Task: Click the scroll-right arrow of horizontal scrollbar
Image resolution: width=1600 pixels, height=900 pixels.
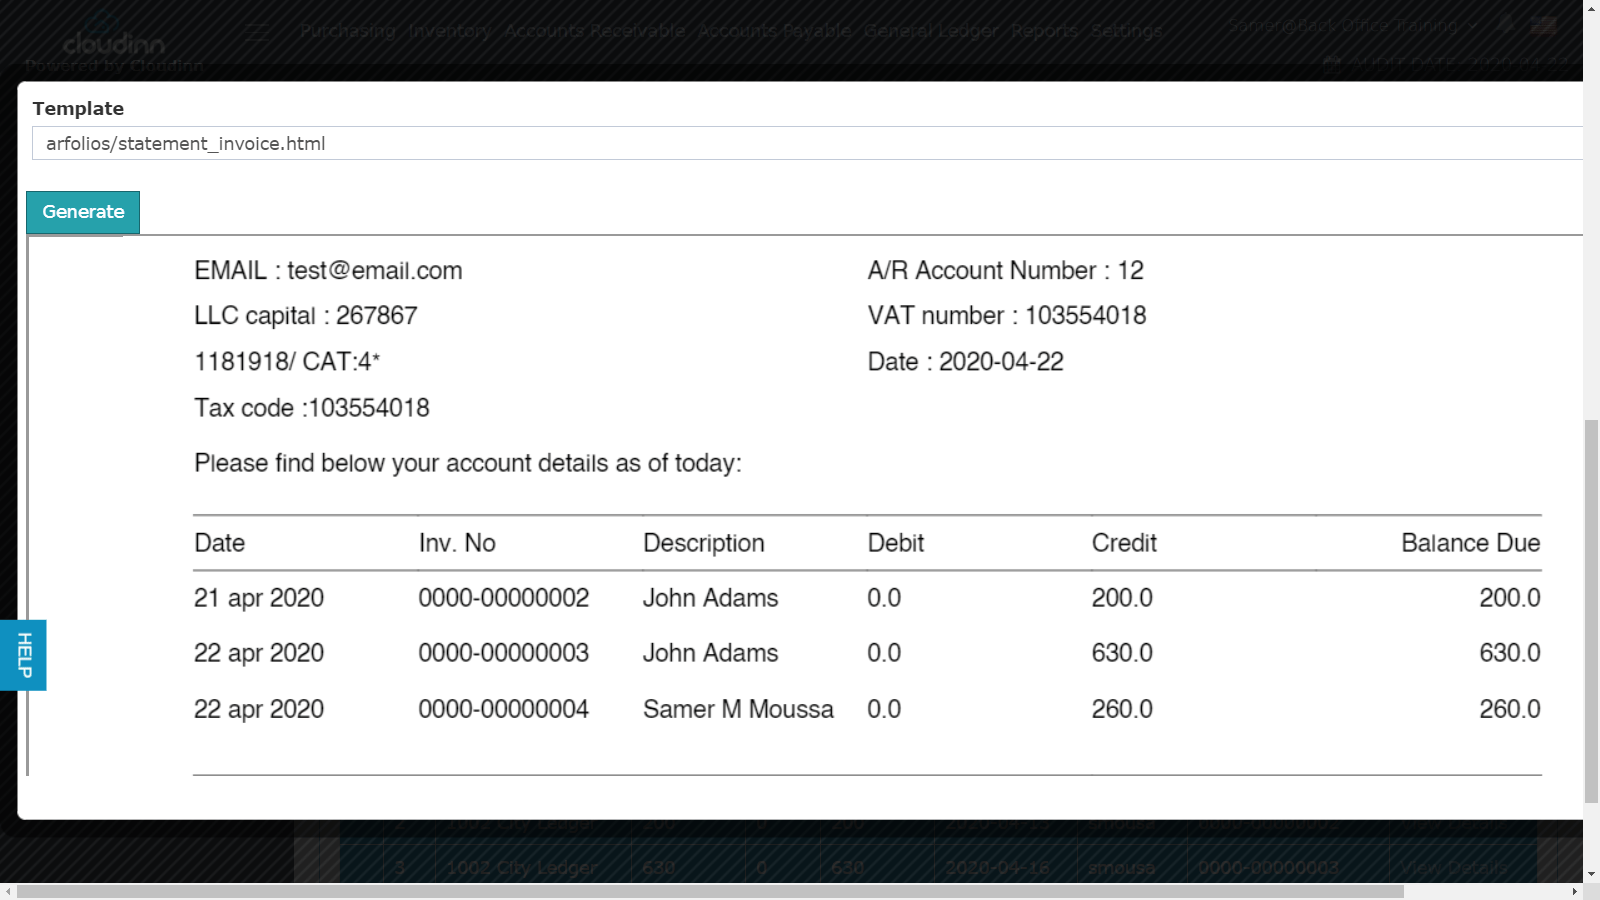Action: (x=1574, y=891)
